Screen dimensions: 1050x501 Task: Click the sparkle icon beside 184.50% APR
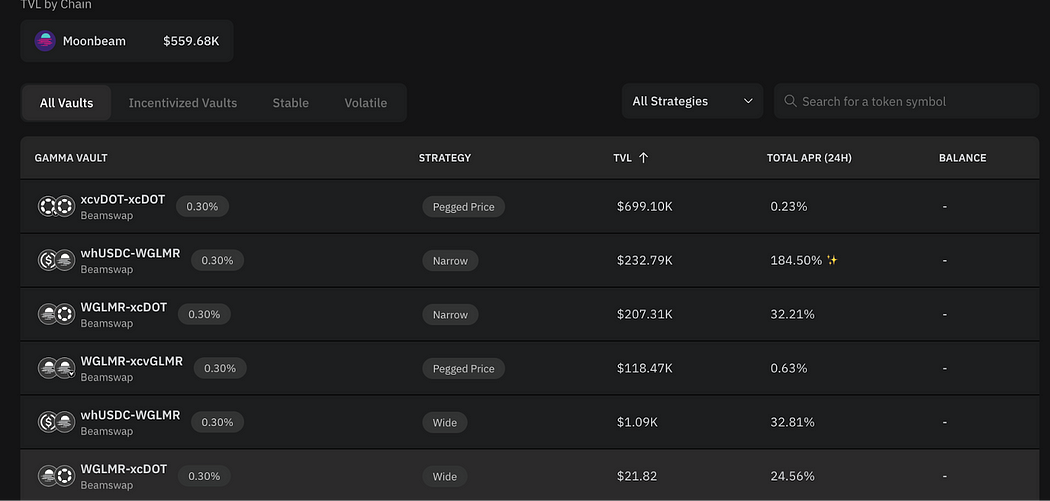[832, 260]
